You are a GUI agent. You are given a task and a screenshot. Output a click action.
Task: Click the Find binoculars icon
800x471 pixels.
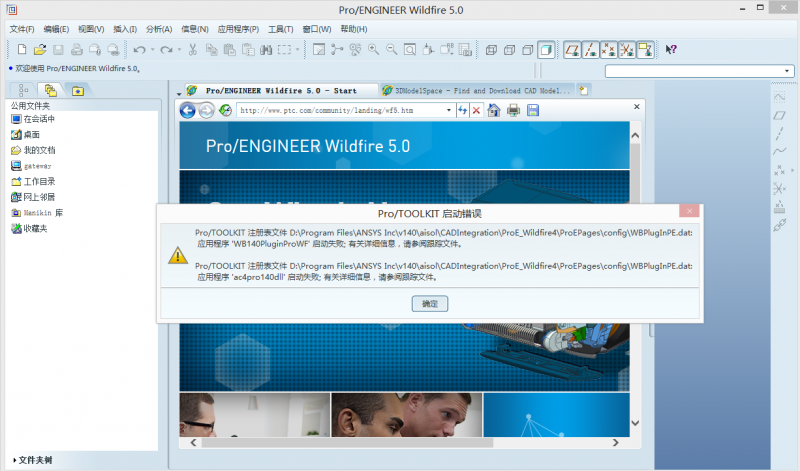coord(266,49)
